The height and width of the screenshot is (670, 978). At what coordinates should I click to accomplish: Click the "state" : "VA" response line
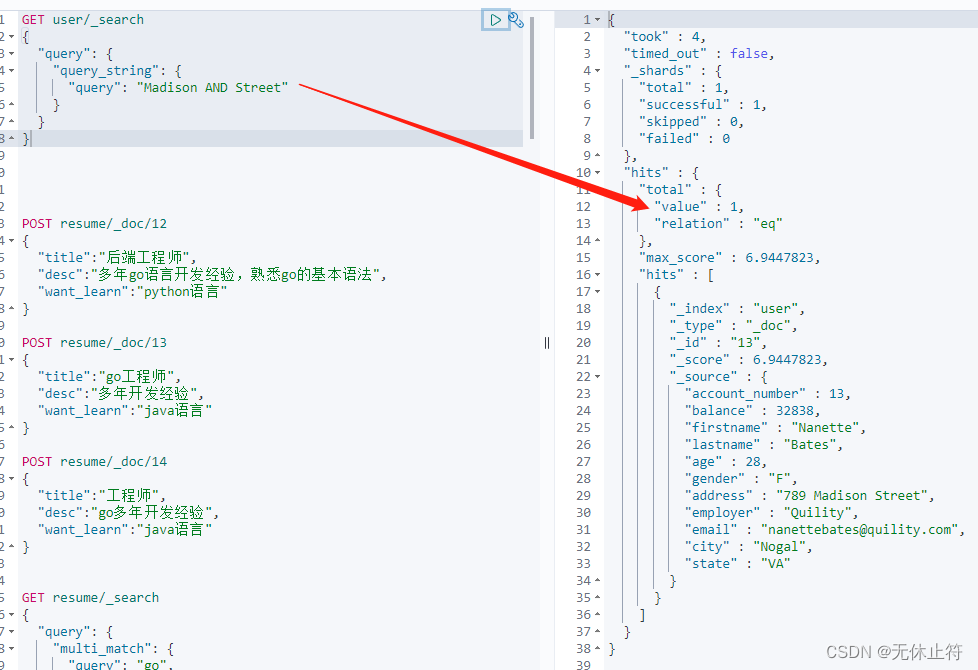737,564
